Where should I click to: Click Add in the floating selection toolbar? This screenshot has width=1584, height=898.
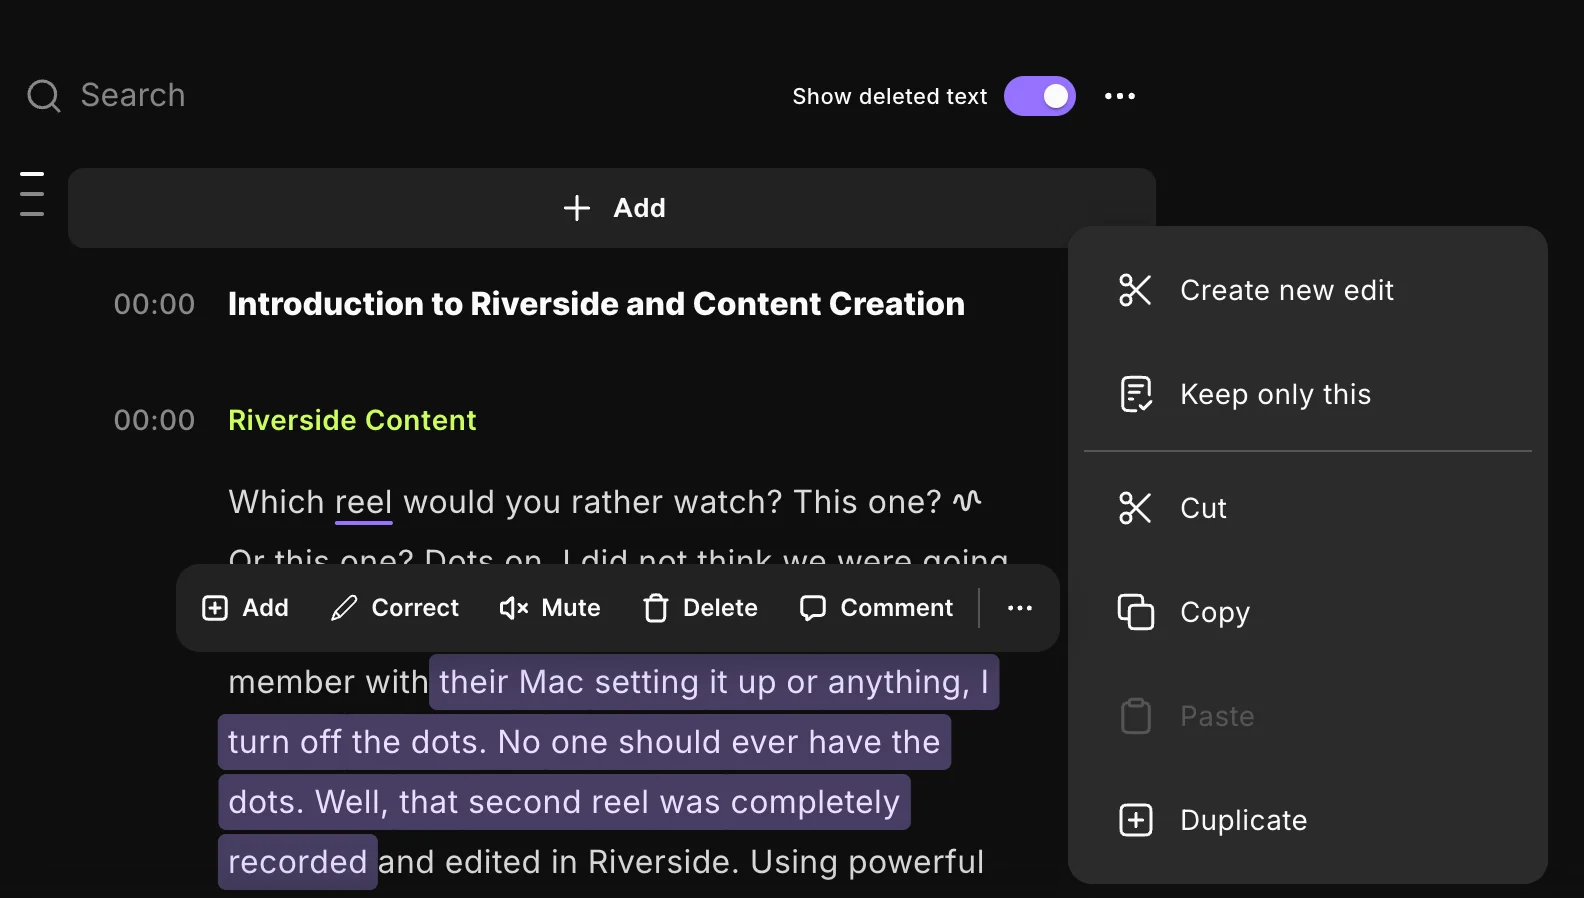coord(245,608)
